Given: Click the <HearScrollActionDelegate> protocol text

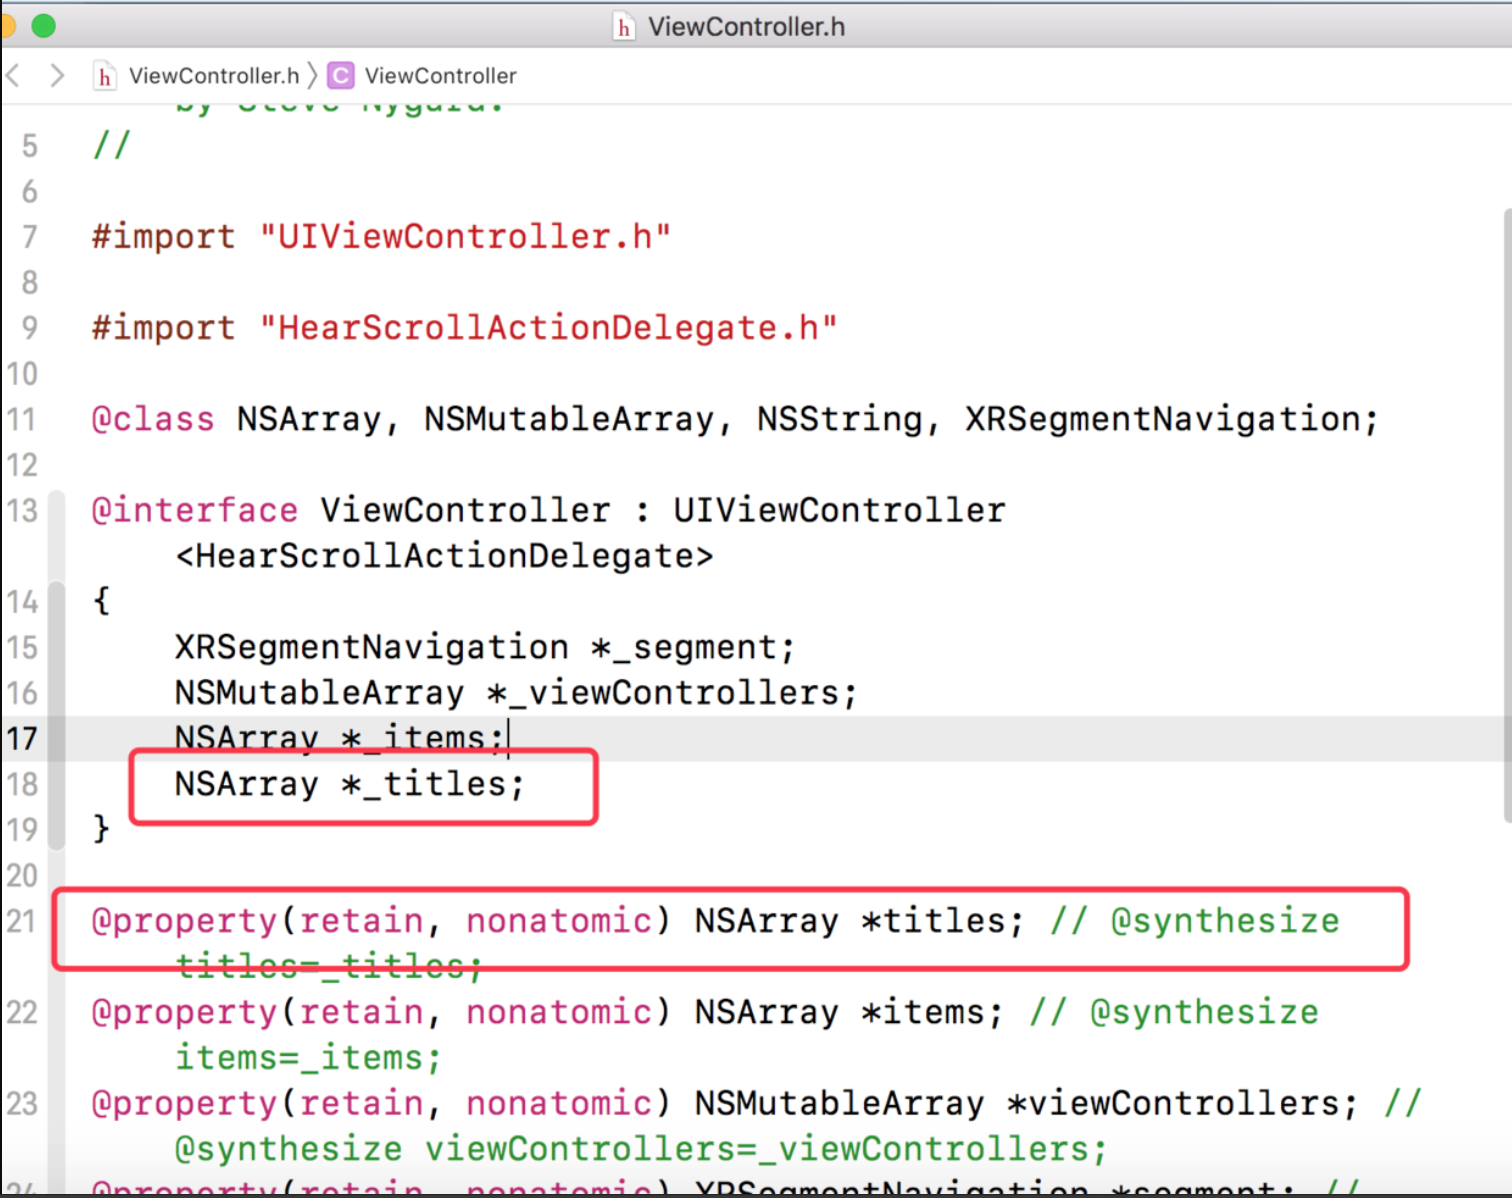Looking at the screenshot, I should click(x=444, y=556).
